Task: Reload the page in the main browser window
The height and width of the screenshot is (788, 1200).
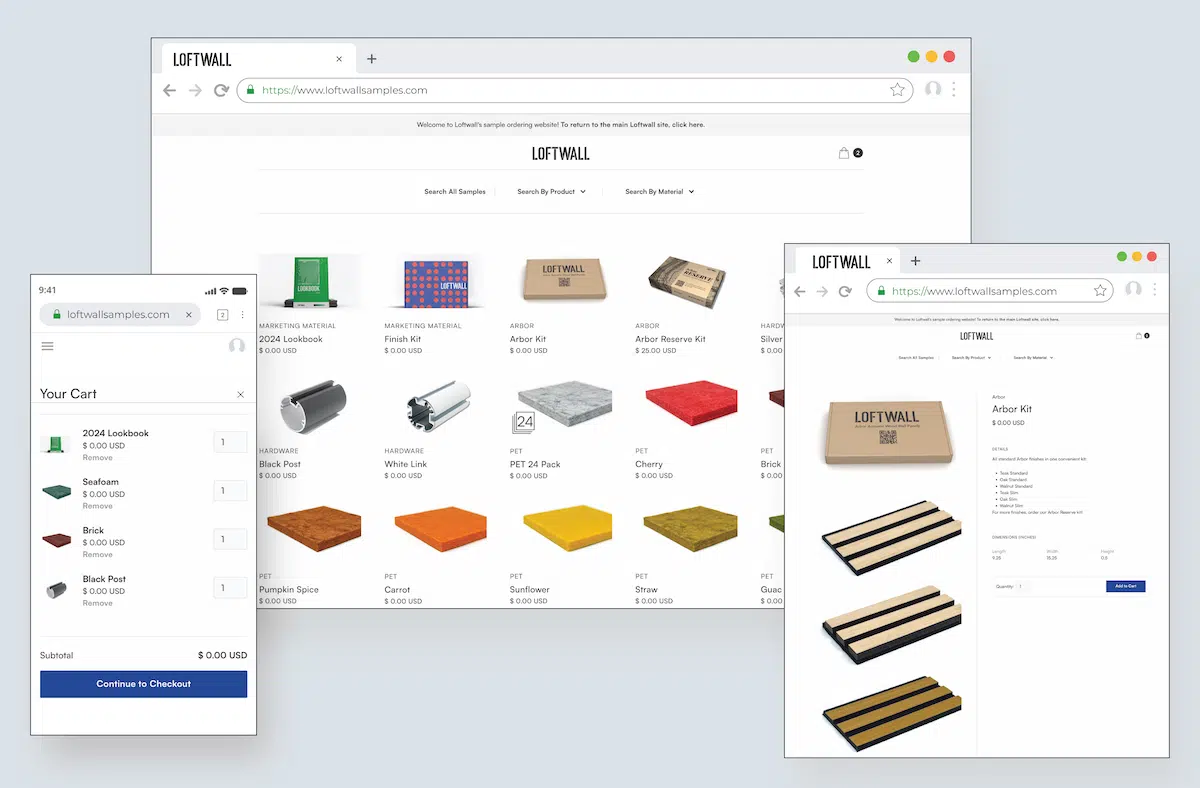Action: pyautogui.click(x=221, y=90)
